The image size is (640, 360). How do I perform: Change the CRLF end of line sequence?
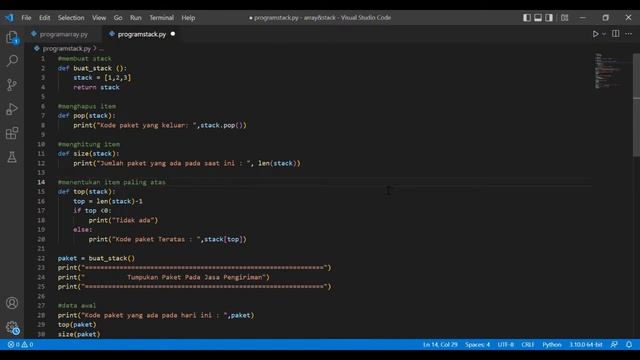point(528,344)
